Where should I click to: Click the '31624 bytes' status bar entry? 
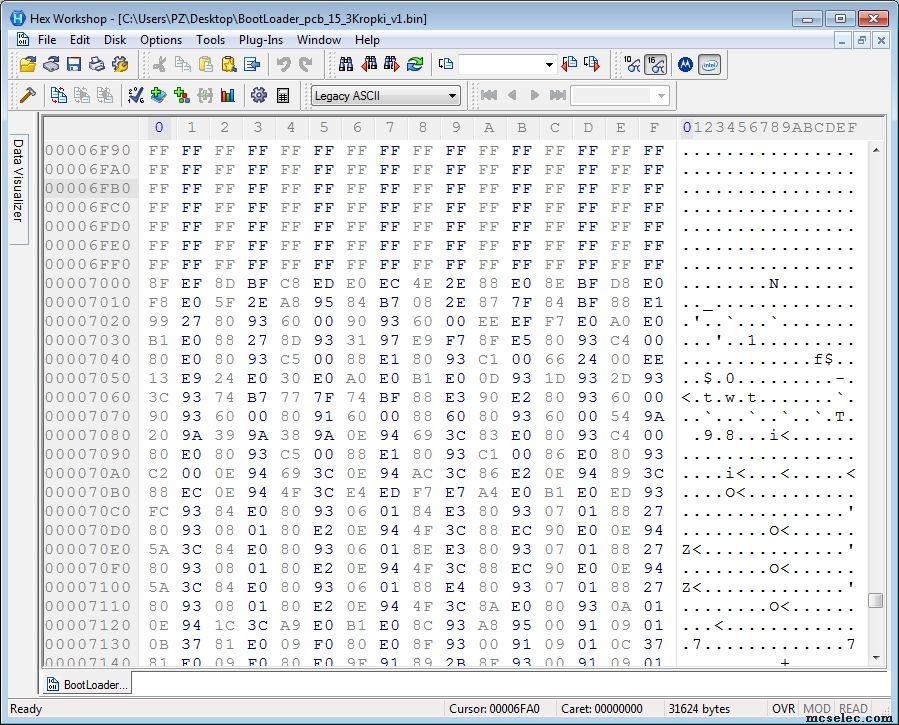(699, 709)
